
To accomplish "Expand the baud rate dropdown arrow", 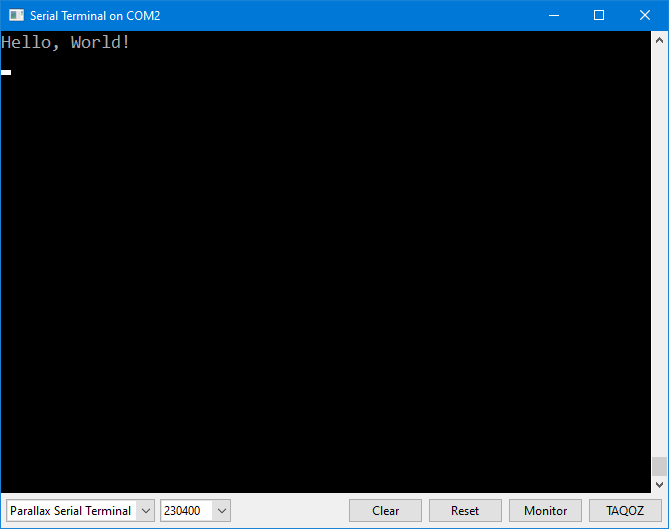I will point(222,510).
